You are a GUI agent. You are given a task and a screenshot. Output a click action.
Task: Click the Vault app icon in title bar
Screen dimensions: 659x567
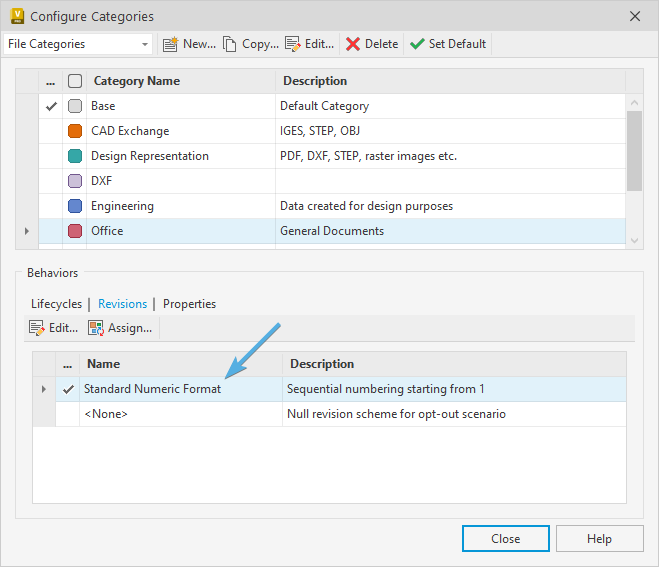16,16
